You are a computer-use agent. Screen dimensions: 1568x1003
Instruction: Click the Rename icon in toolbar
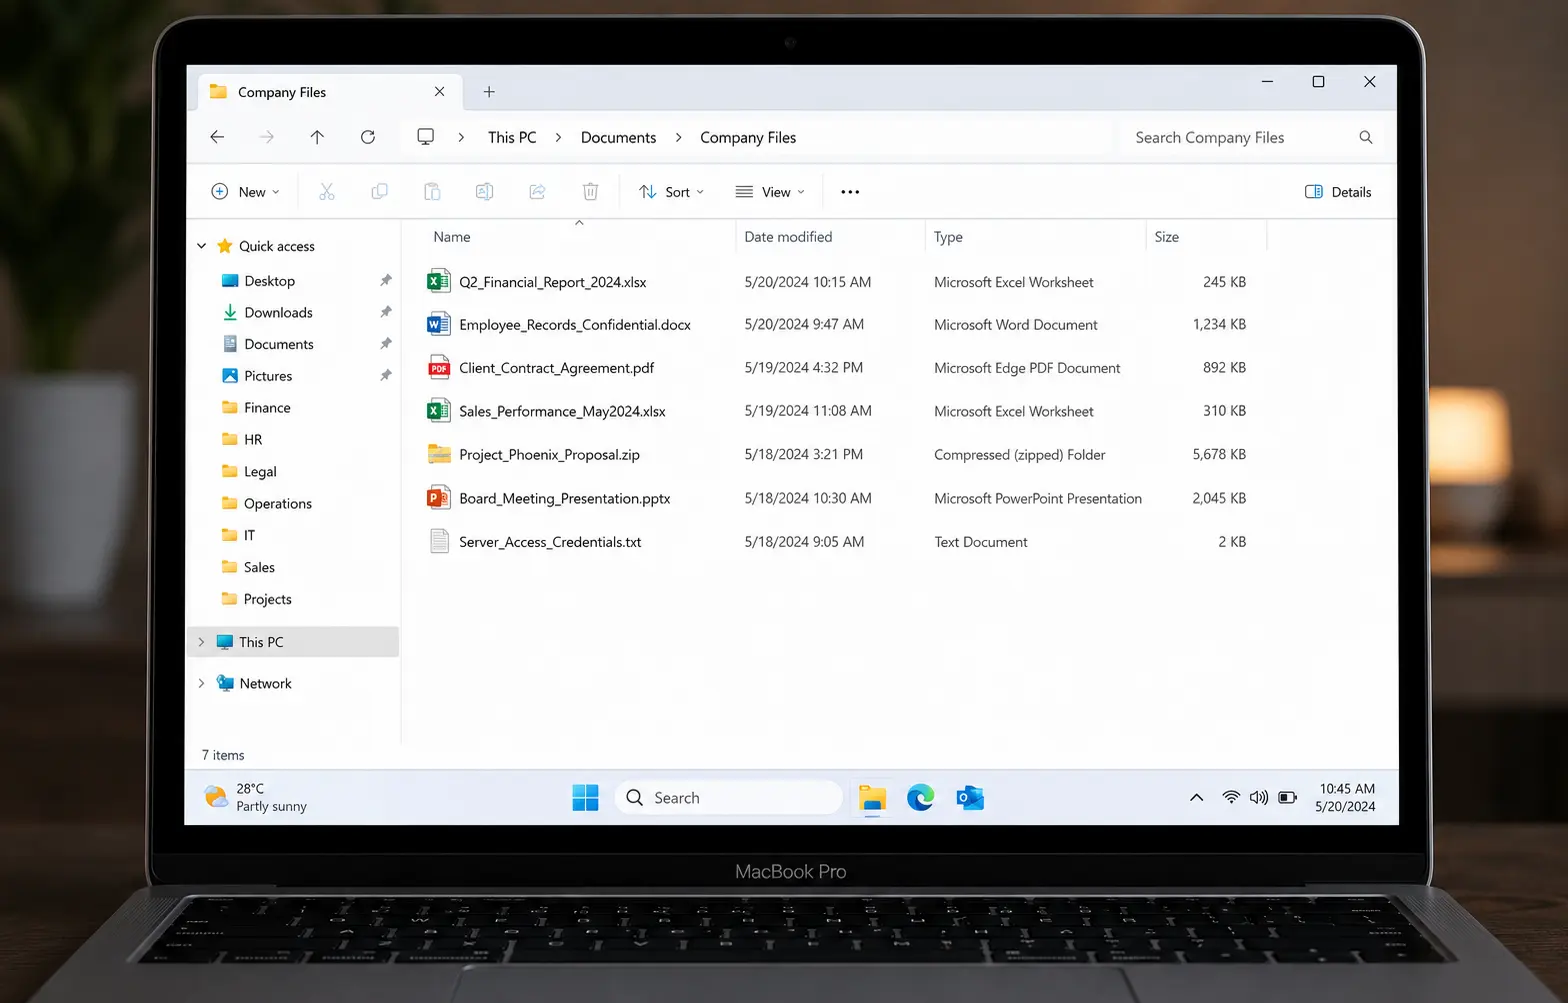point(485,192)
